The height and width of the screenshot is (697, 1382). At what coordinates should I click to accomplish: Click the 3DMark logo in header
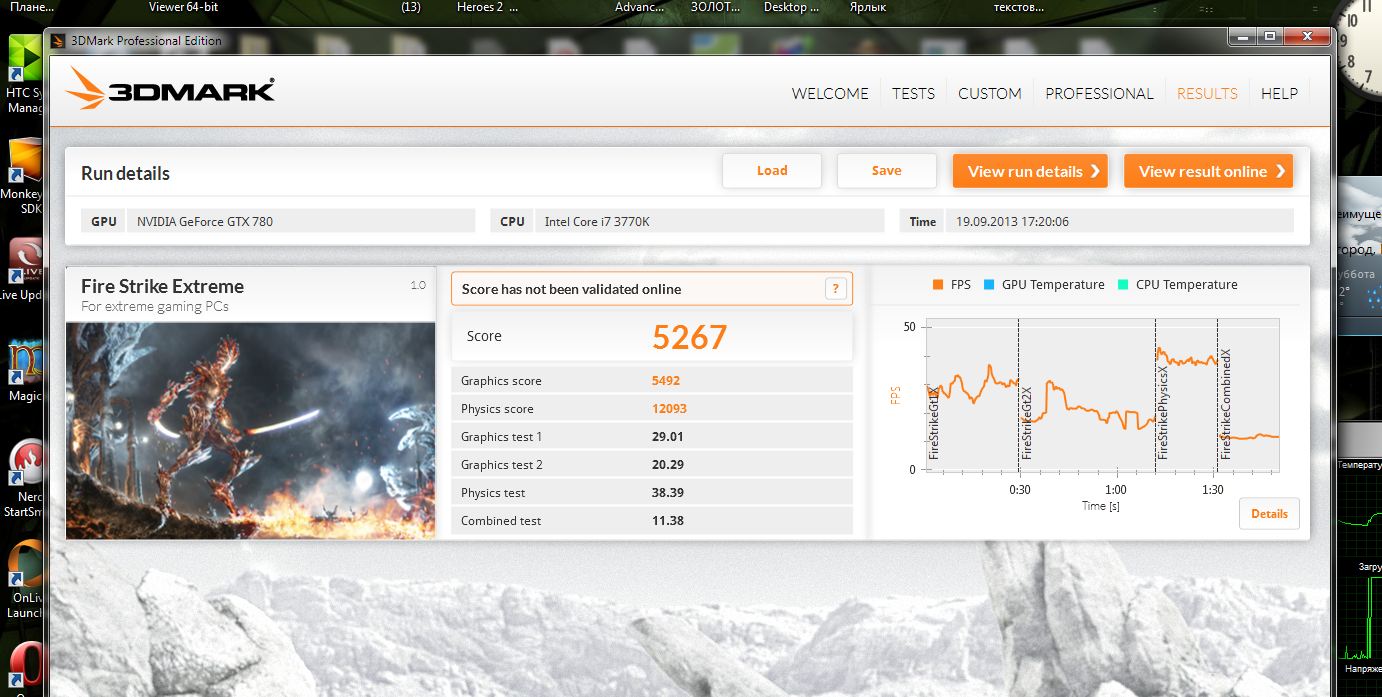pos(170,90)
